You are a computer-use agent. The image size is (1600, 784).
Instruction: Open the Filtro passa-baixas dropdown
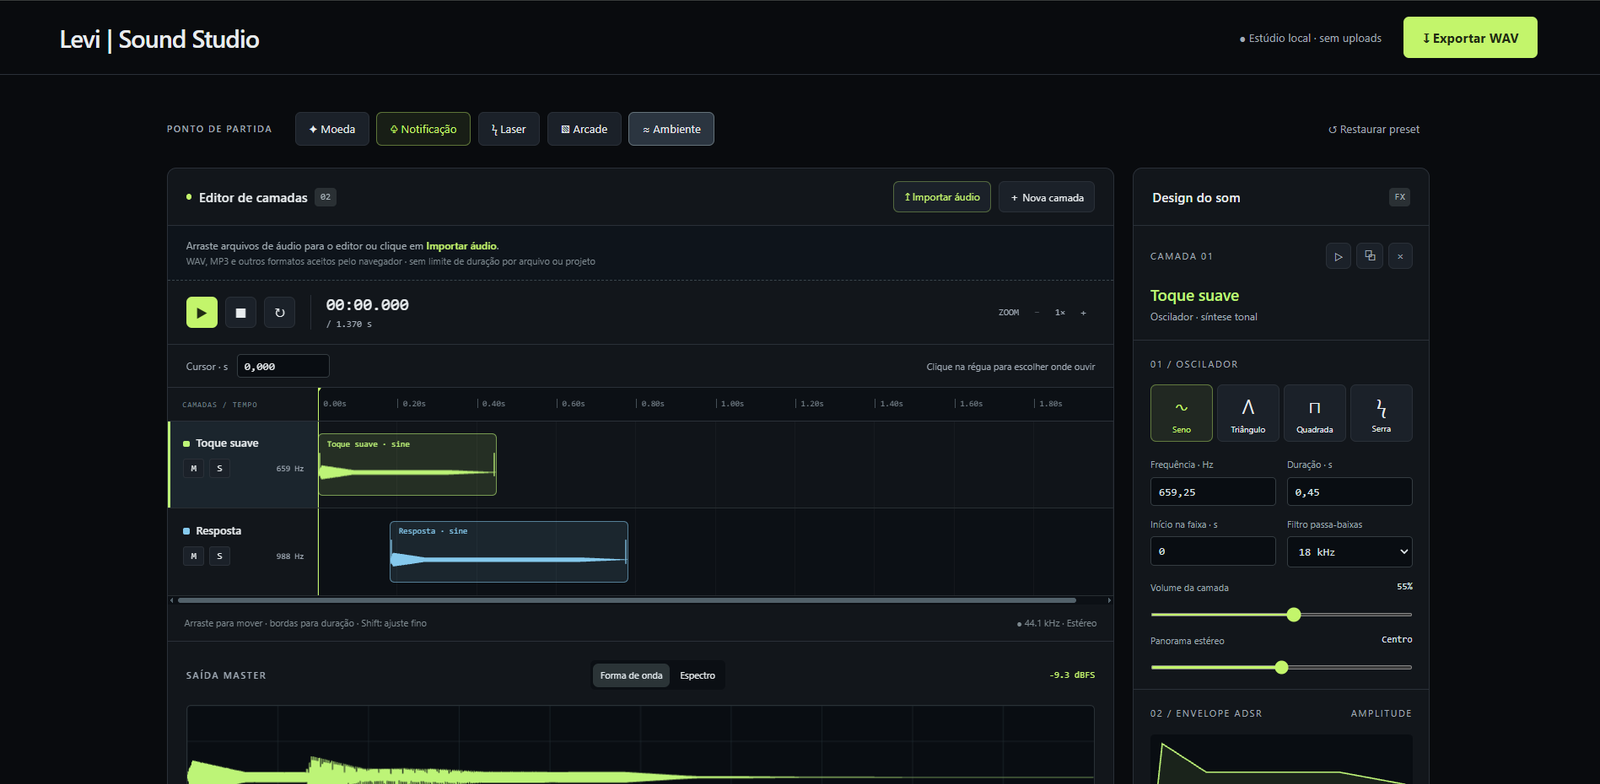[x=1350, y=551]
